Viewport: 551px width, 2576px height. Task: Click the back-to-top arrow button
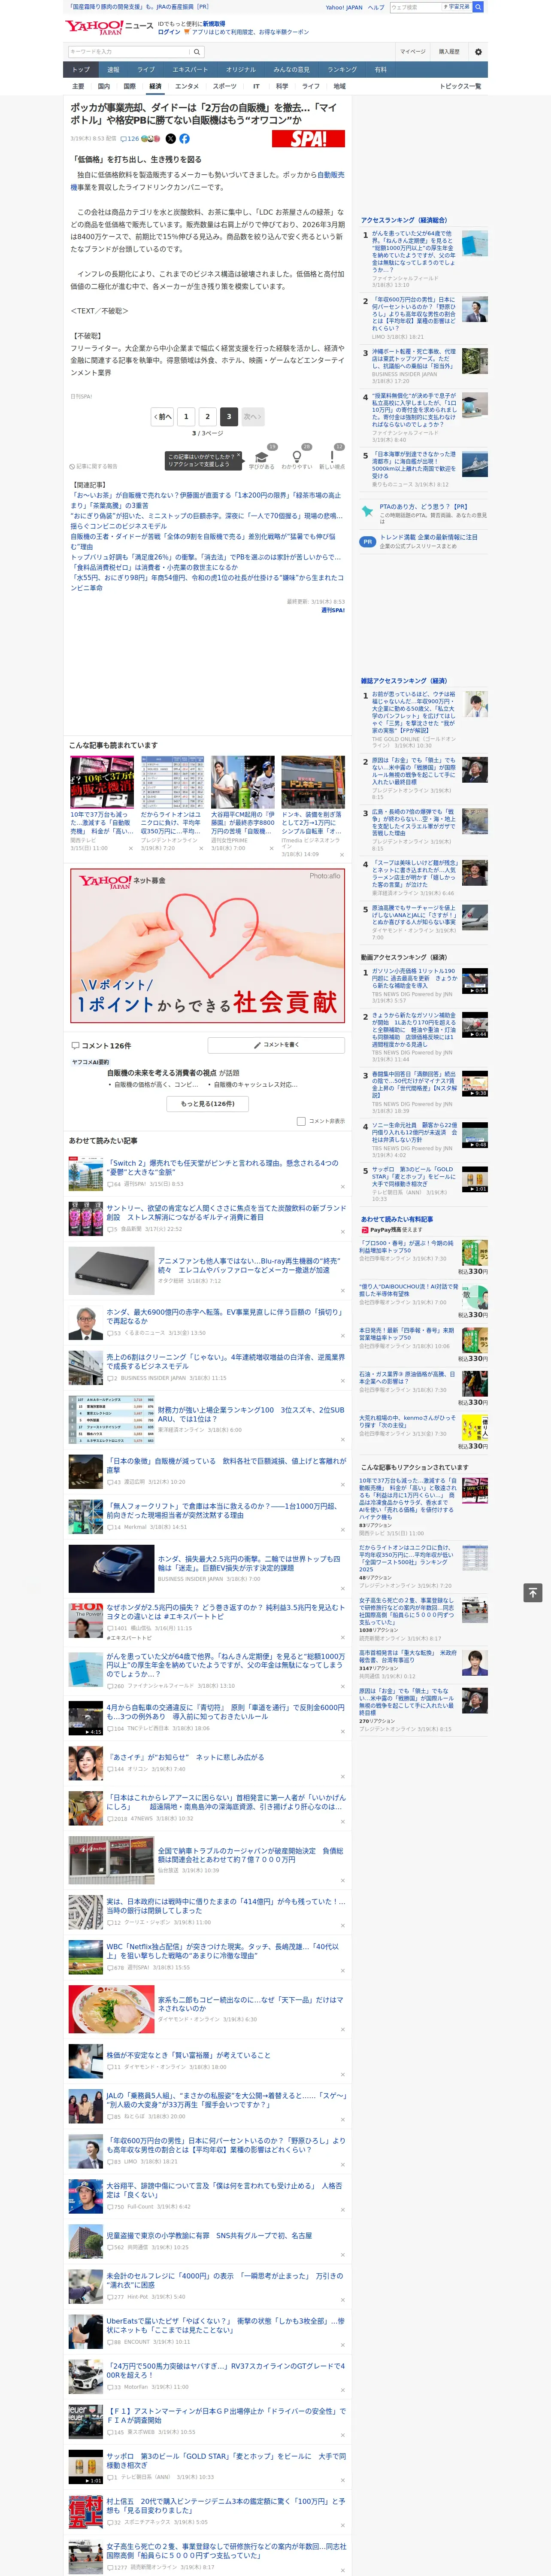tap(533, 1592)
